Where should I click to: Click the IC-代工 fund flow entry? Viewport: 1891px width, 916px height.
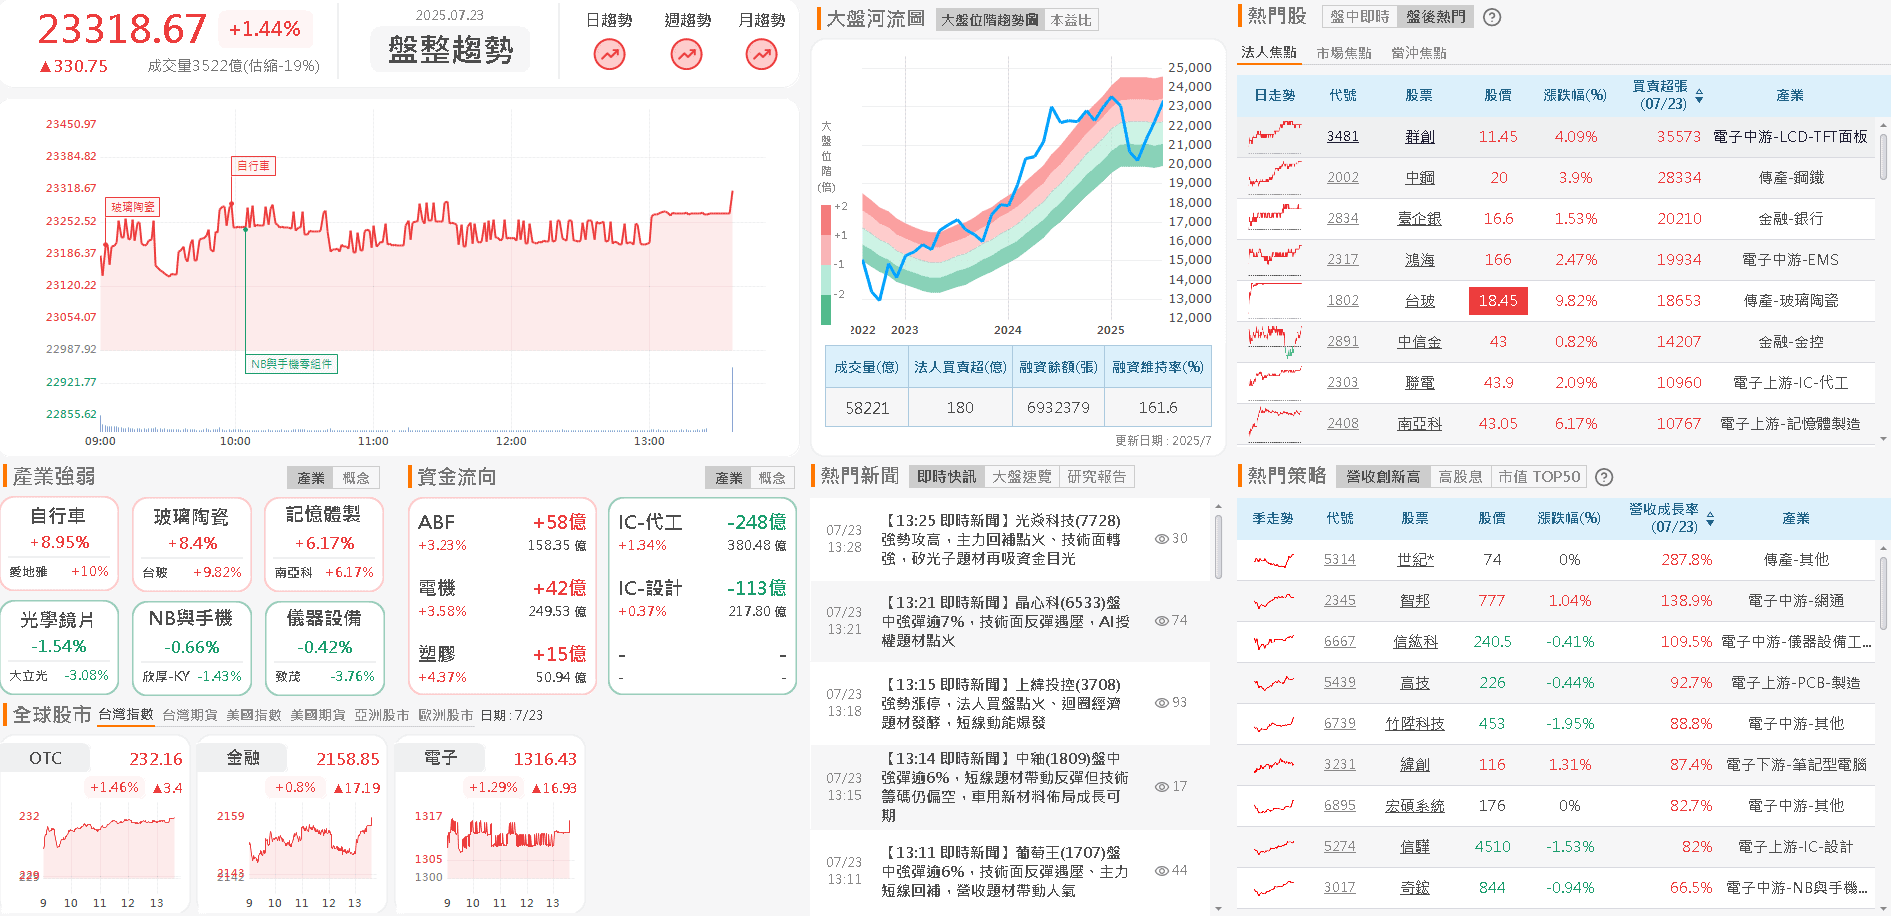coord(702,533)
